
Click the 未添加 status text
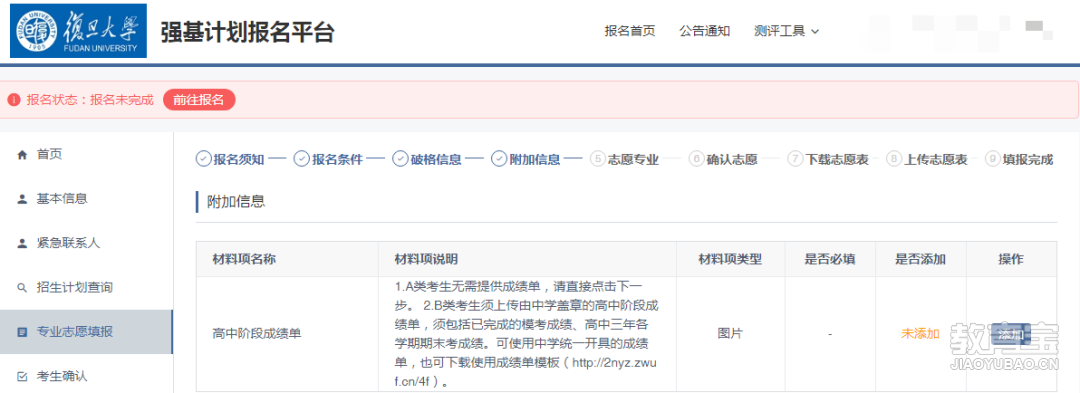click(920, 334)
